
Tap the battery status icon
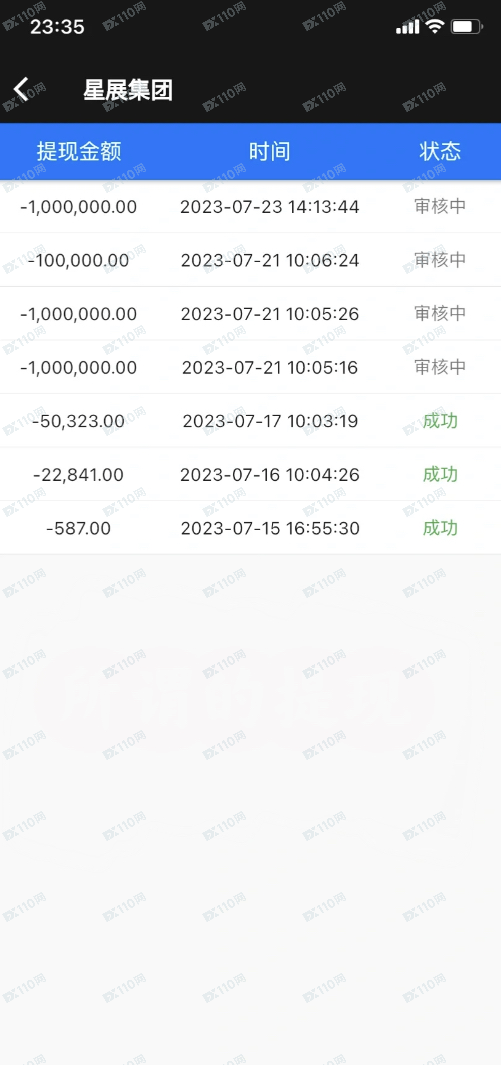coord(467,27)
